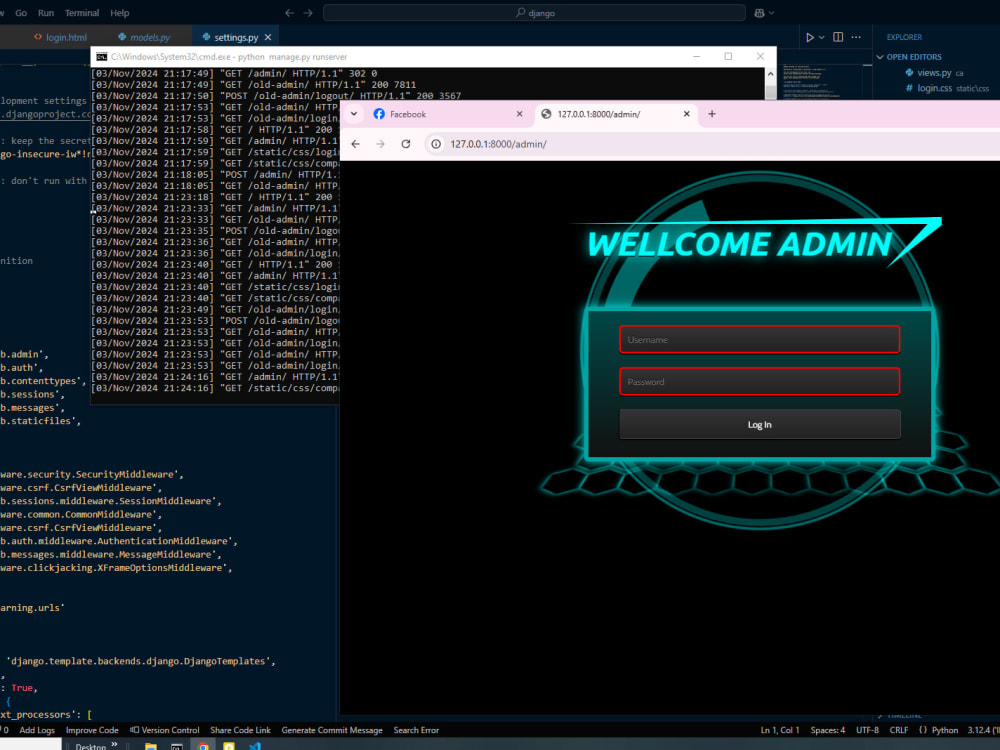Screen dimensions: 1000x750
Task: Change file encoding via UTF-8
Action: coord(867,730)
